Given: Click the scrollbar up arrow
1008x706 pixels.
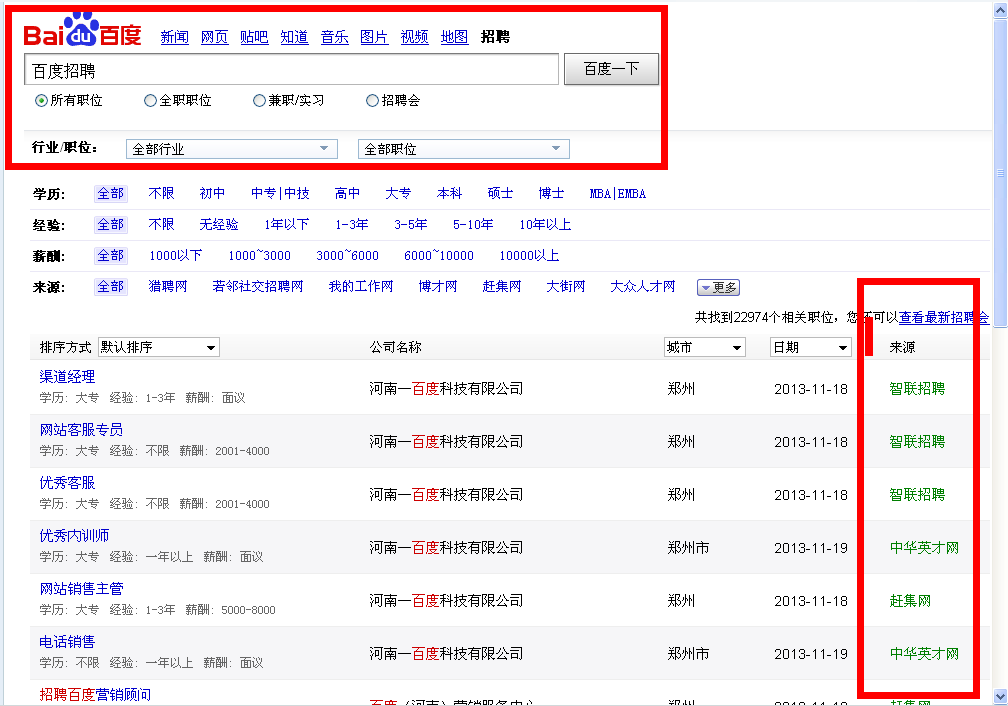Looking at the screenshot, I should point(1000,9).
